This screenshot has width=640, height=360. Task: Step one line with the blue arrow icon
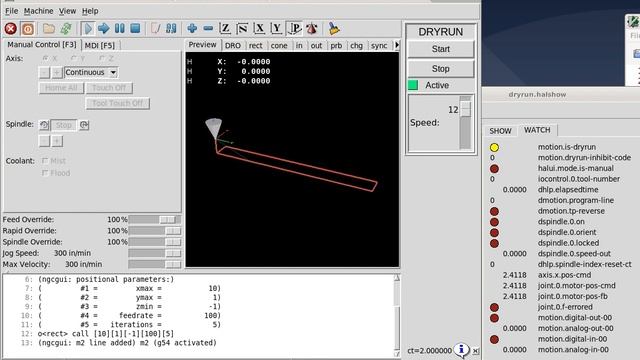point(104,29)
